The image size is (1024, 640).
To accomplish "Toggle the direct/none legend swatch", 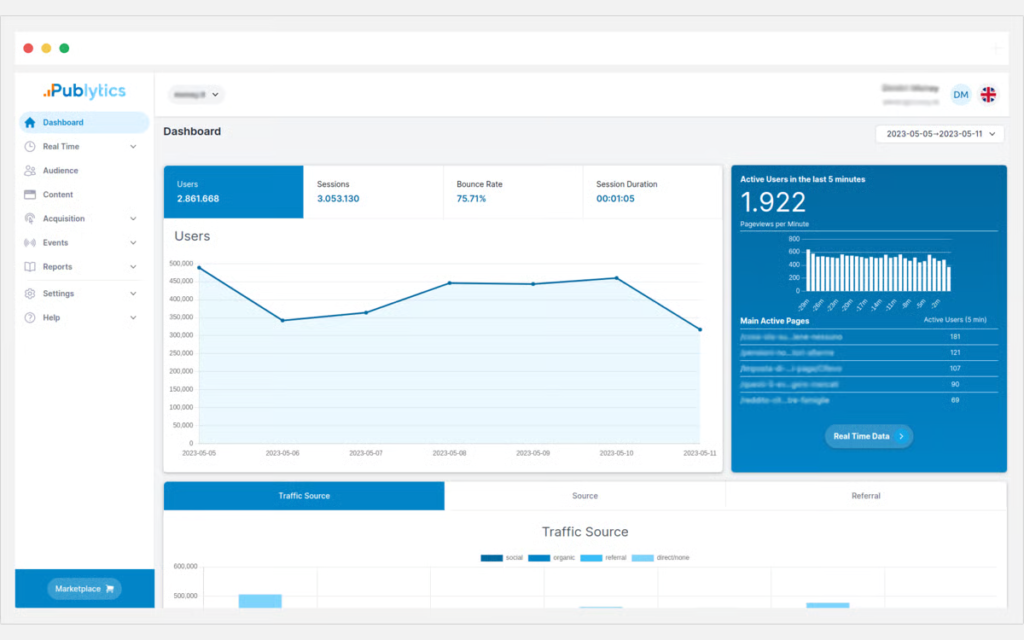I will pos(643,558).
